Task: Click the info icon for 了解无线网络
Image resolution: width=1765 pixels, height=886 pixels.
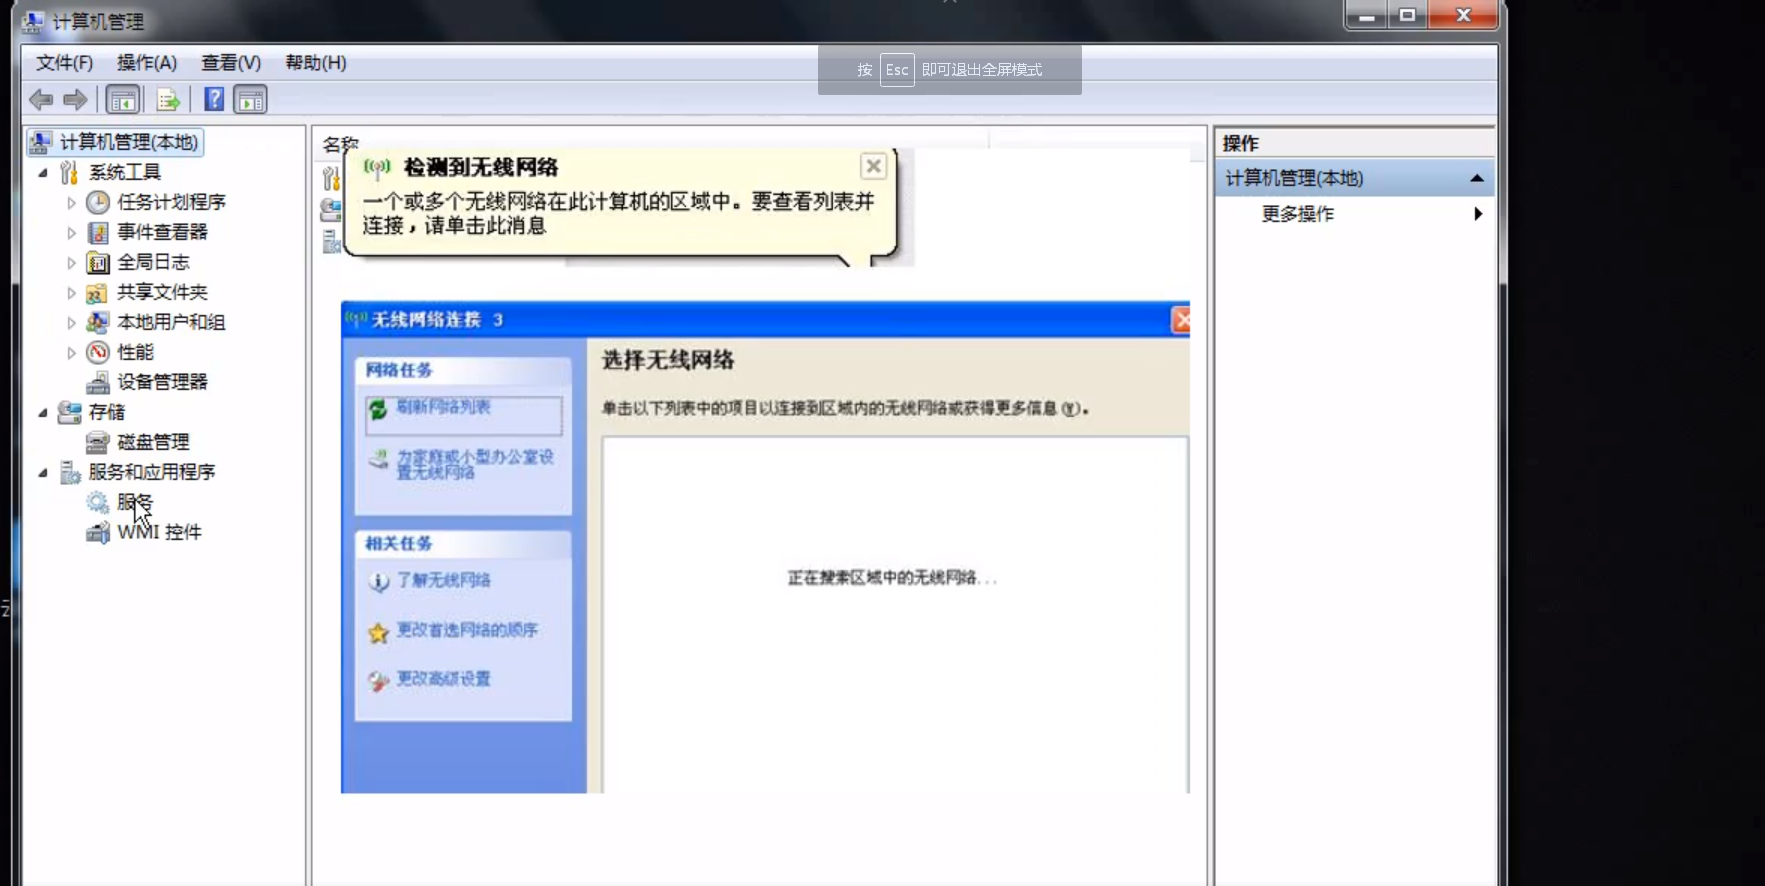Action: click(x=378, y=582)
